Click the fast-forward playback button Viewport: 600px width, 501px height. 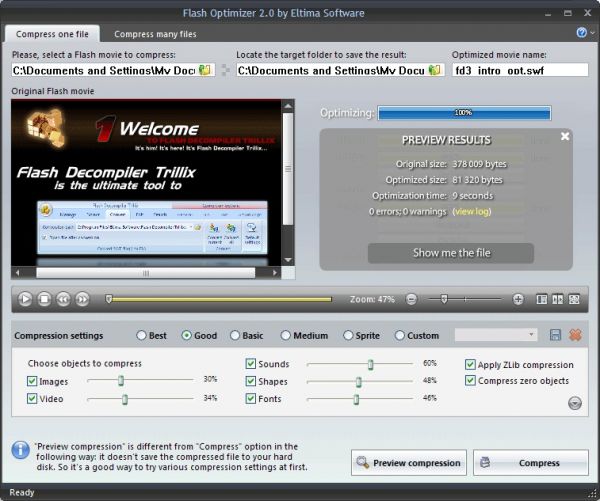pos(82,299)
